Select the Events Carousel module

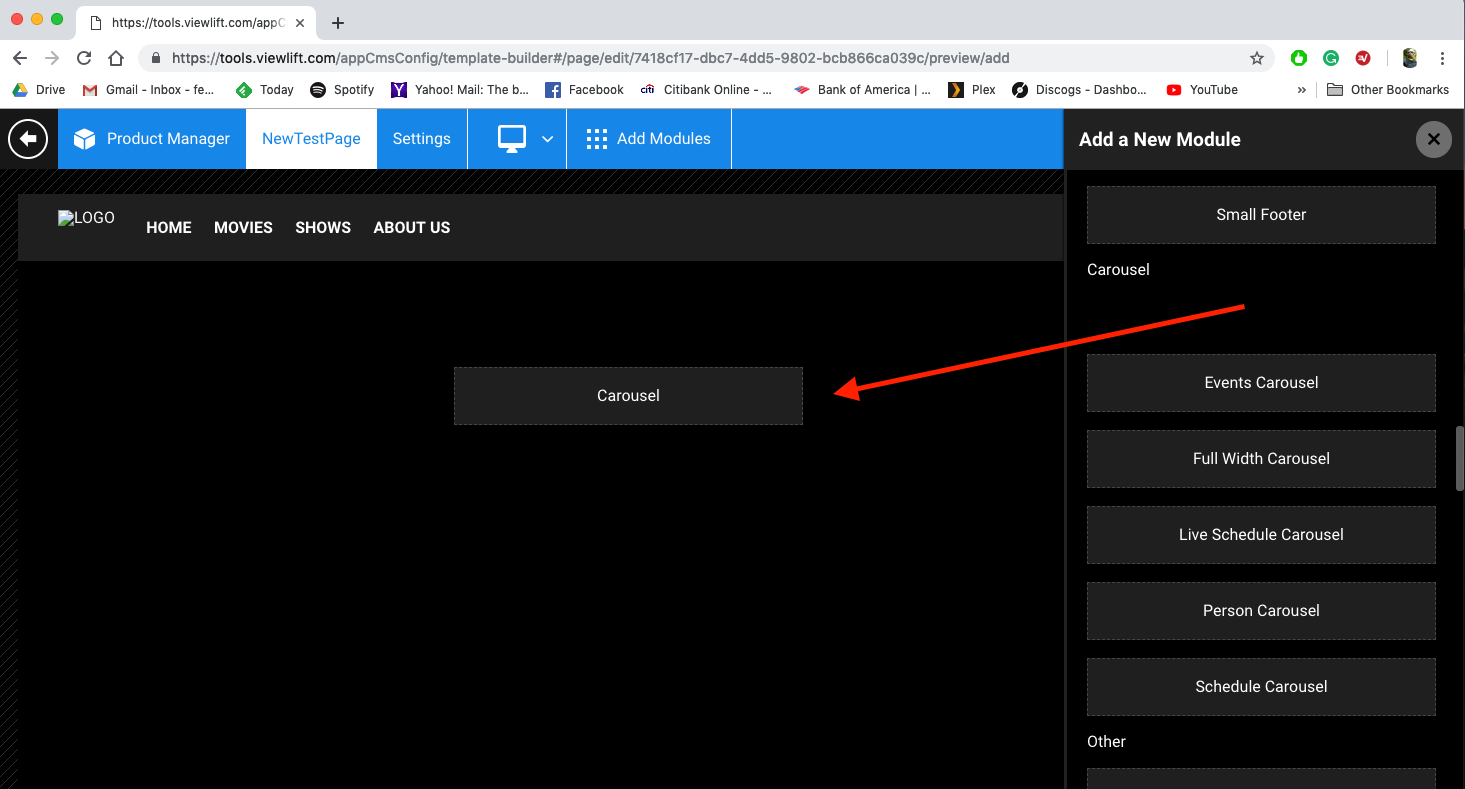(1261, 383)
